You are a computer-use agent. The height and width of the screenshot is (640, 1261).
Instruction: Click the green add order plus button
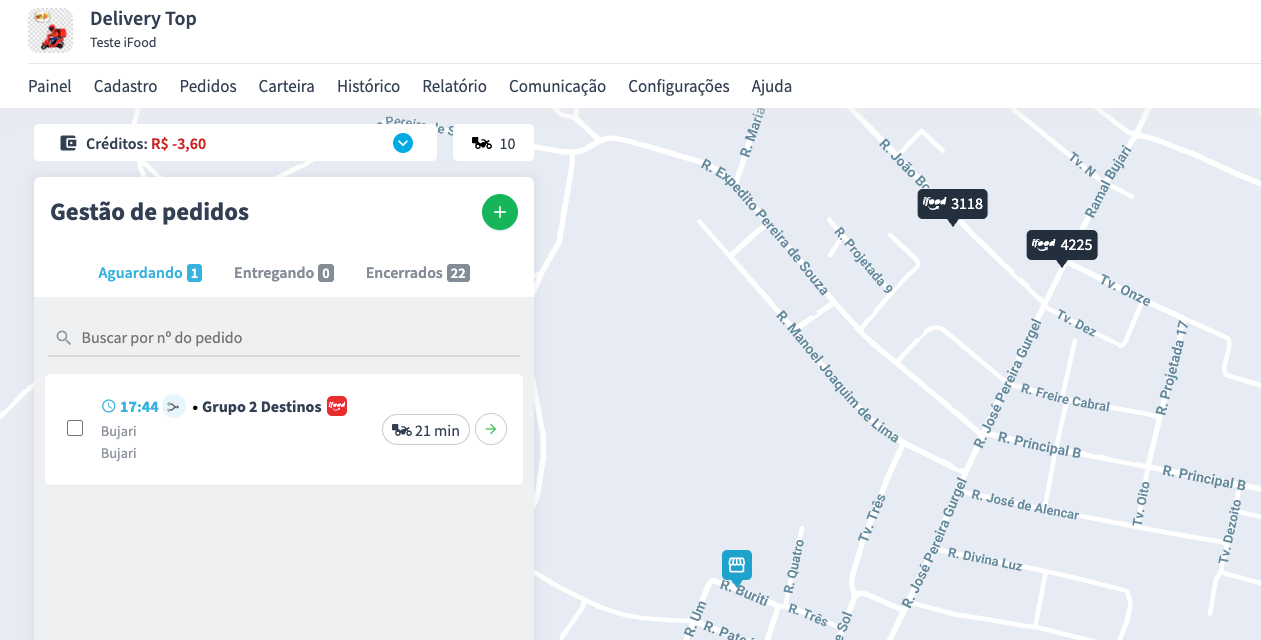click(x=500, y=212)
